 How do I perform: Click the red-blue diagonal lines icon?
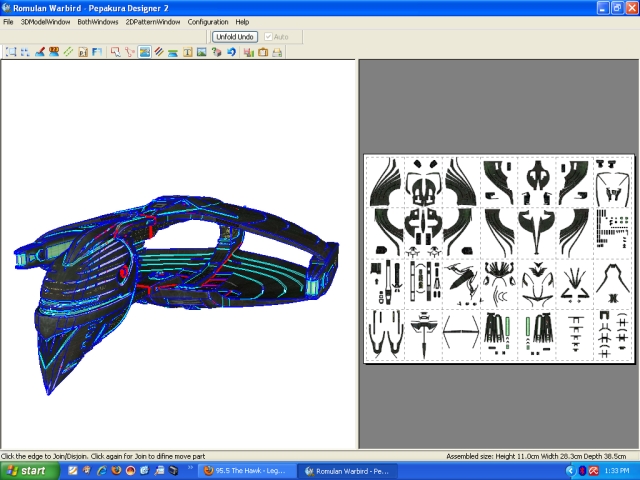click(x=159, y=52)
